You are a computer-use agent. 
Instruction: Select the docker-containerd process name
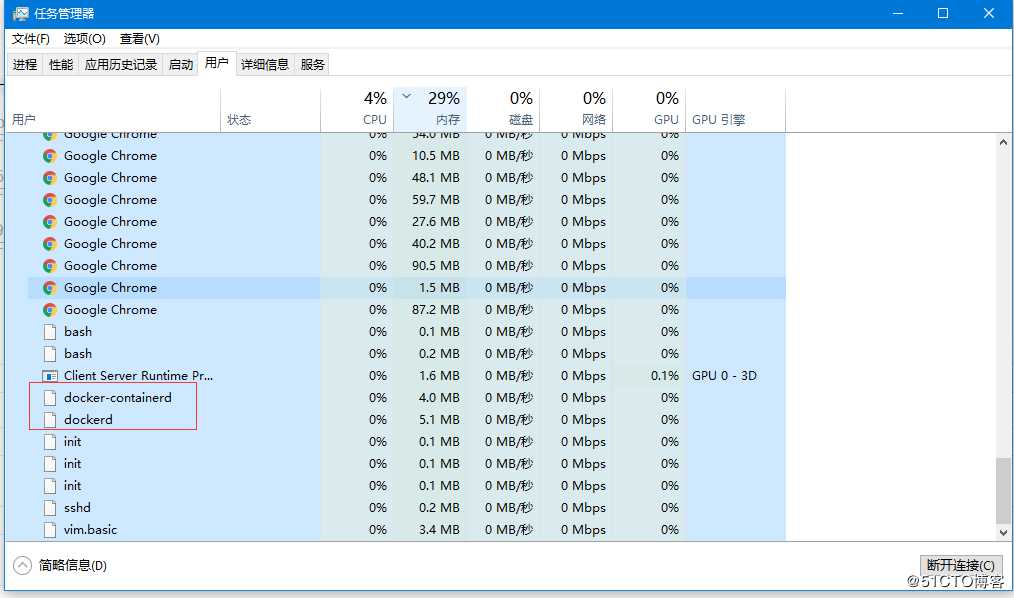[x=118, y=398]
